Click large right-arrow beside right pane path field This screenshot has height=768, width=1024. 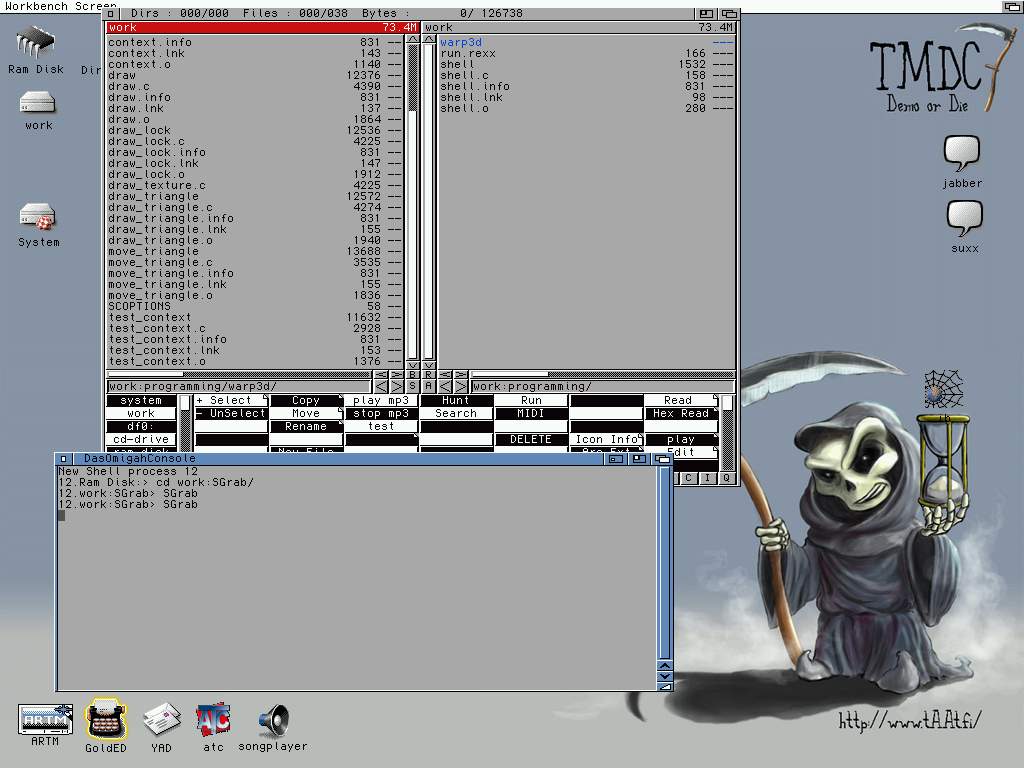[461, 386]
